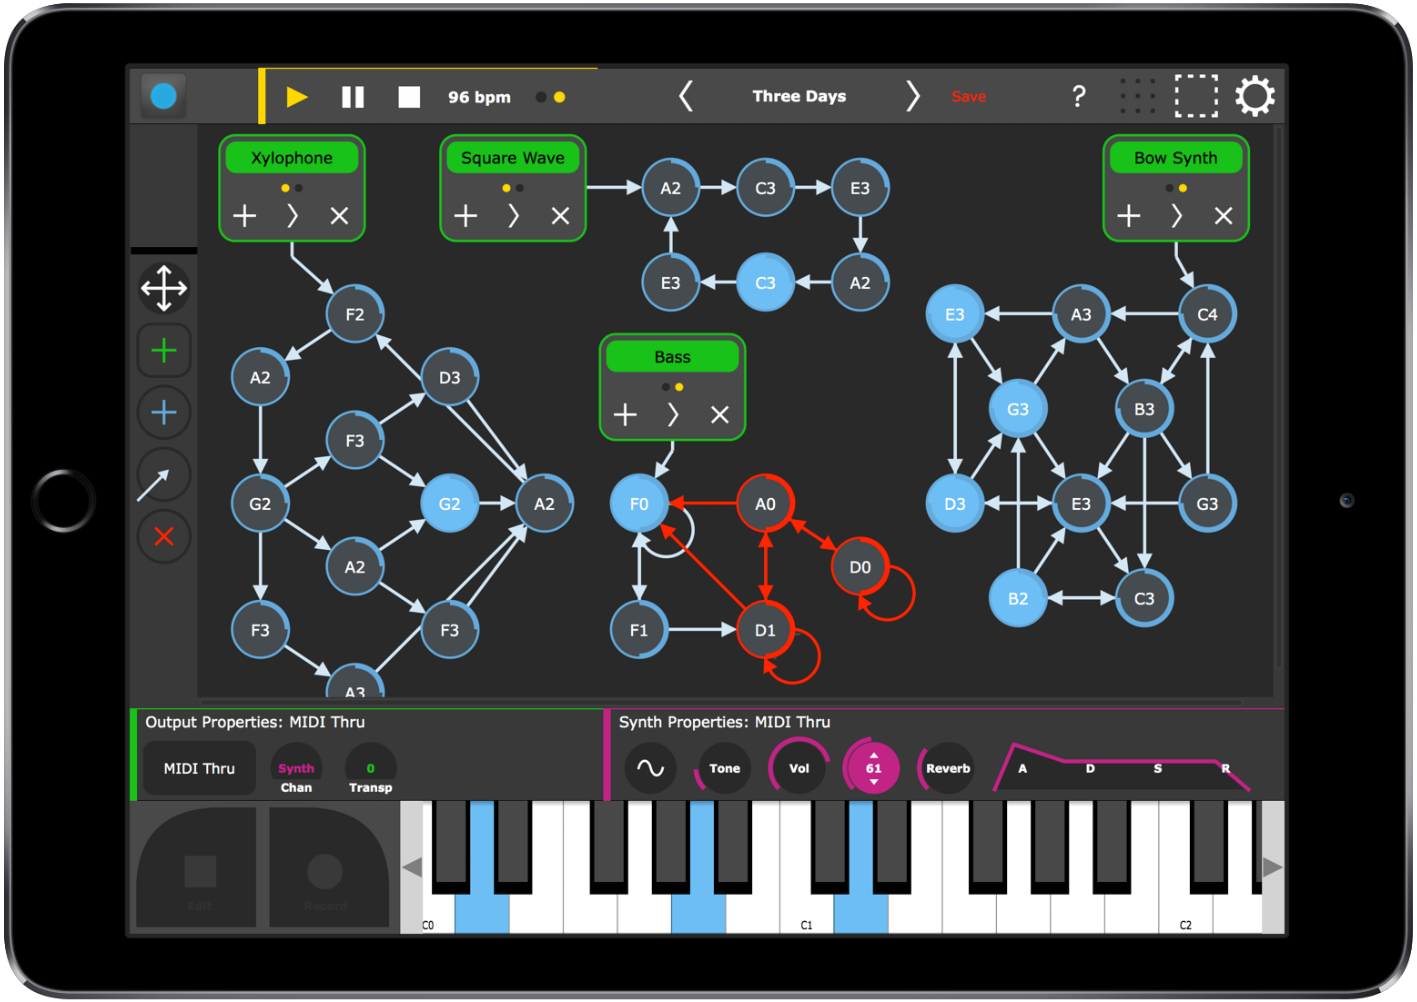Click the sine waveform icon in Synth Properties

point(650,768)
